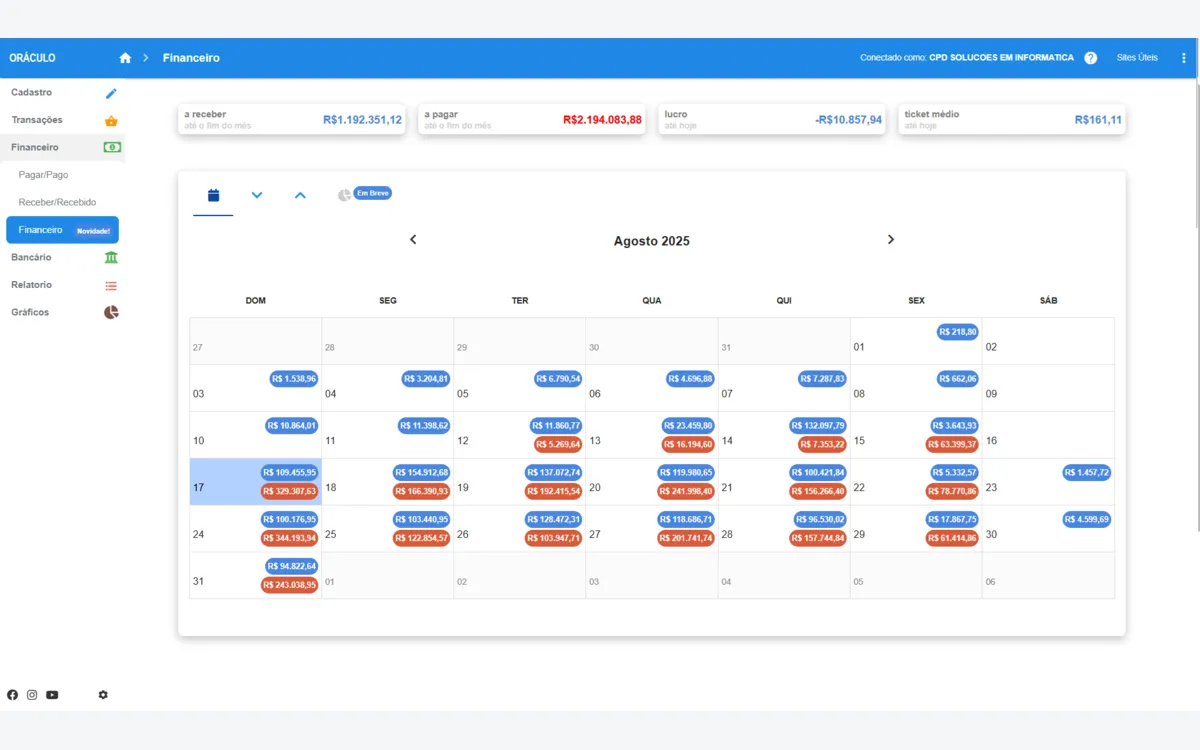Open the Instagram icon in the footer

[x=31, y=694]
